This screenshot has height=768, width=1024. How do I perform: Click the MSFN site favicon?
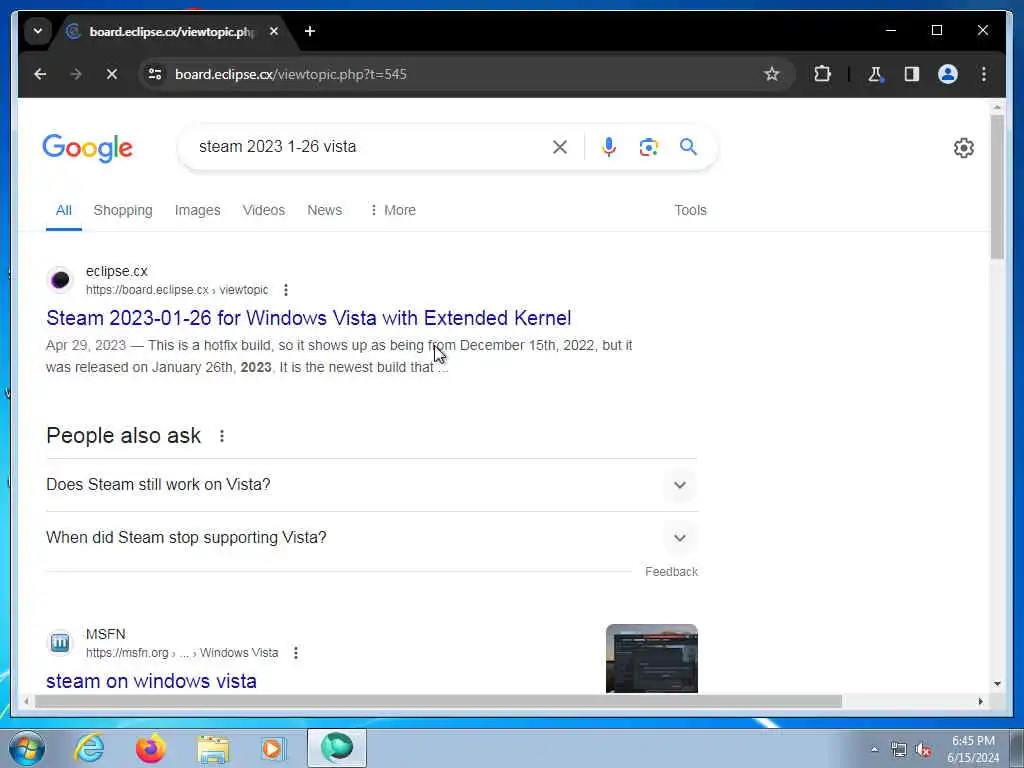click(x=60, y=643)
